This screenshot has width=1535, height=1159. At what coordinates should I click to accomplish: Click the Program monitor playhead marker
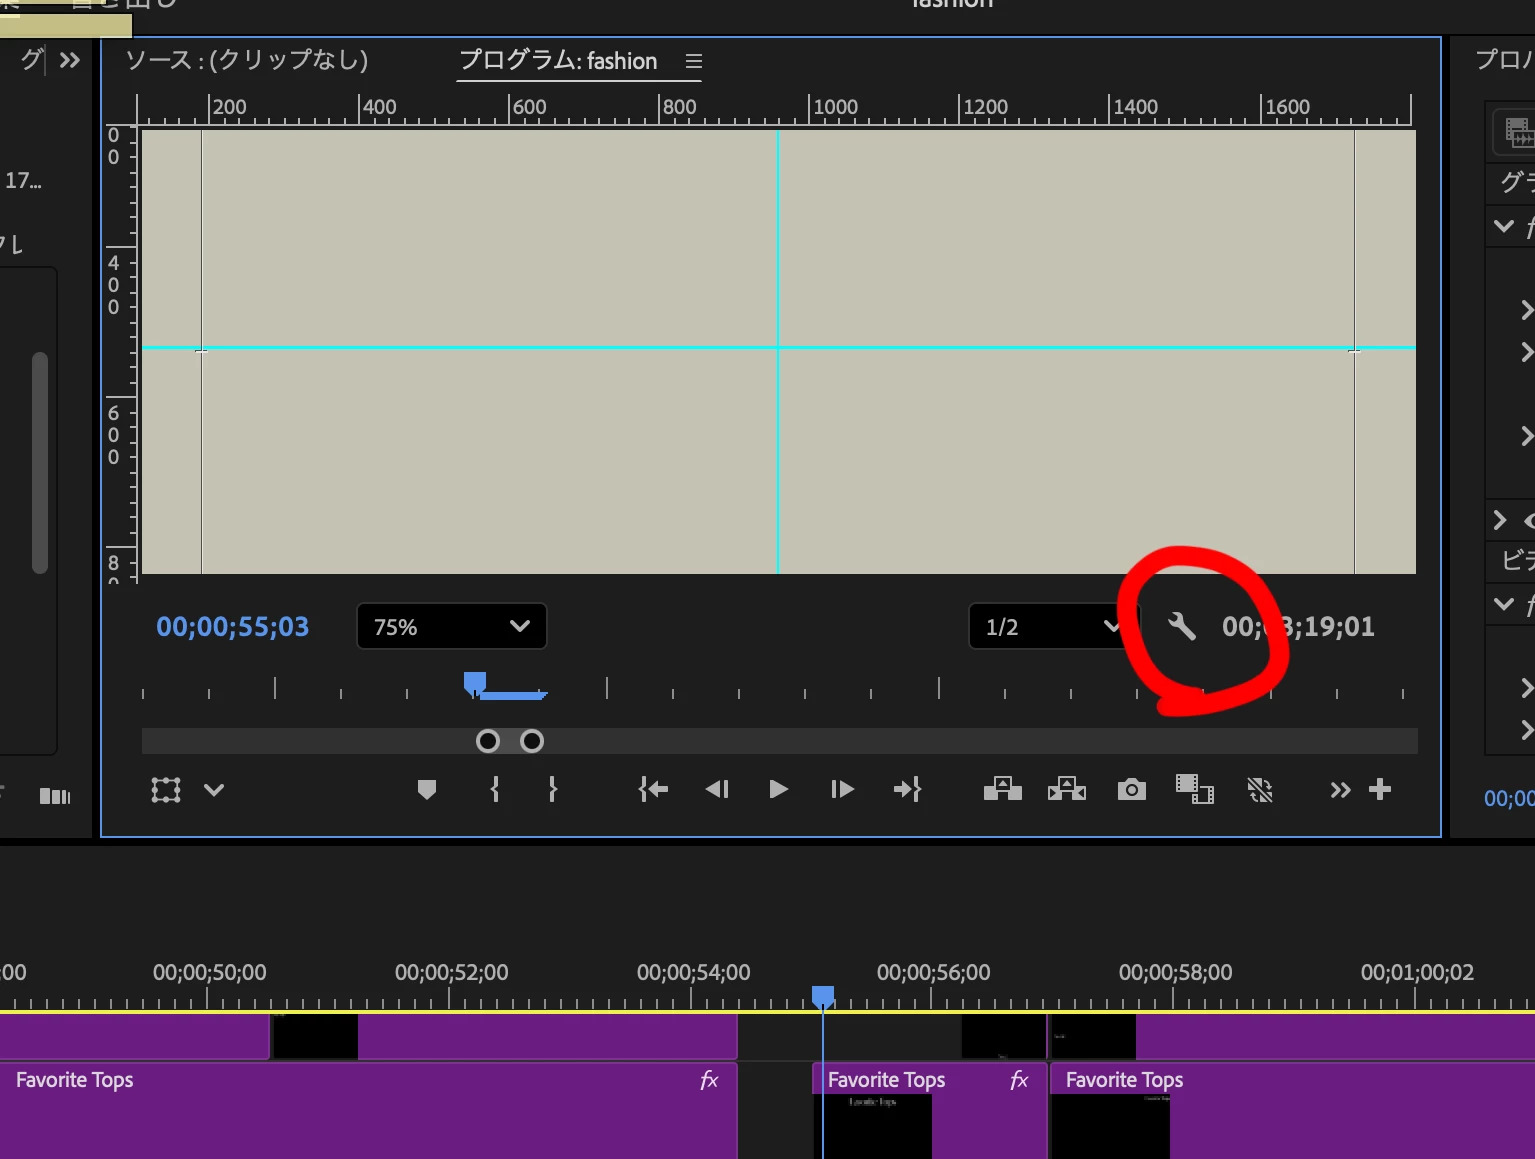475,683
